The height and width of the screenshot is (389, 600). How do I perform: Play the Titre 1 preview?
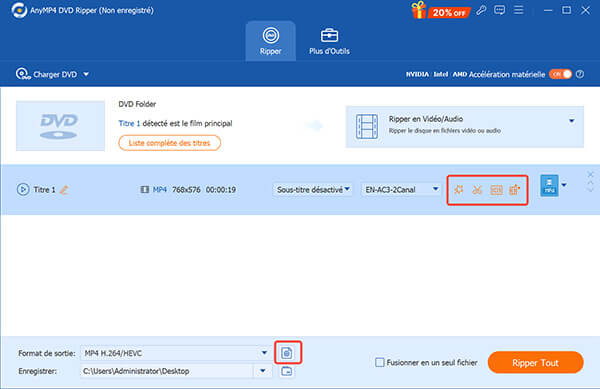(x=23, y=189)
